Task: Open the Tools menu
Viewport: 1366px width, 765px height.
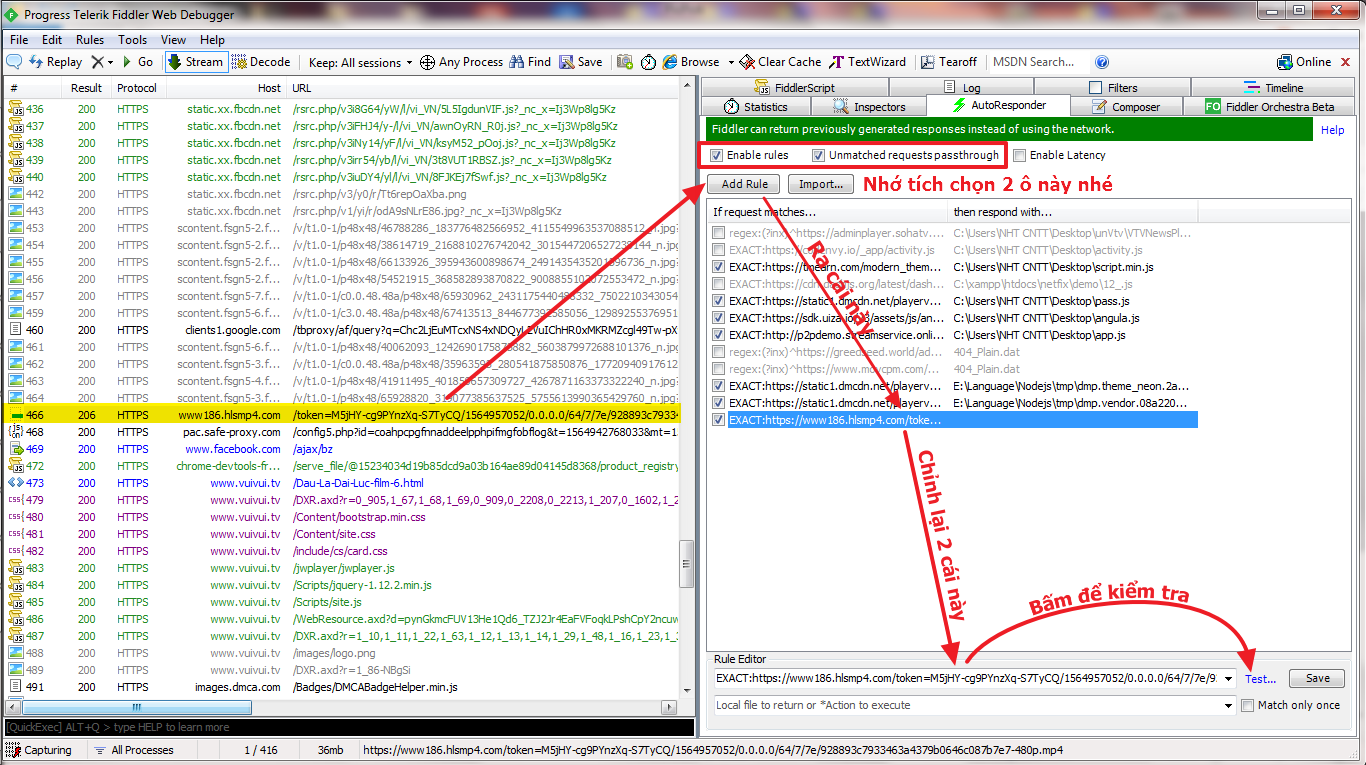Action: [133, 40]
